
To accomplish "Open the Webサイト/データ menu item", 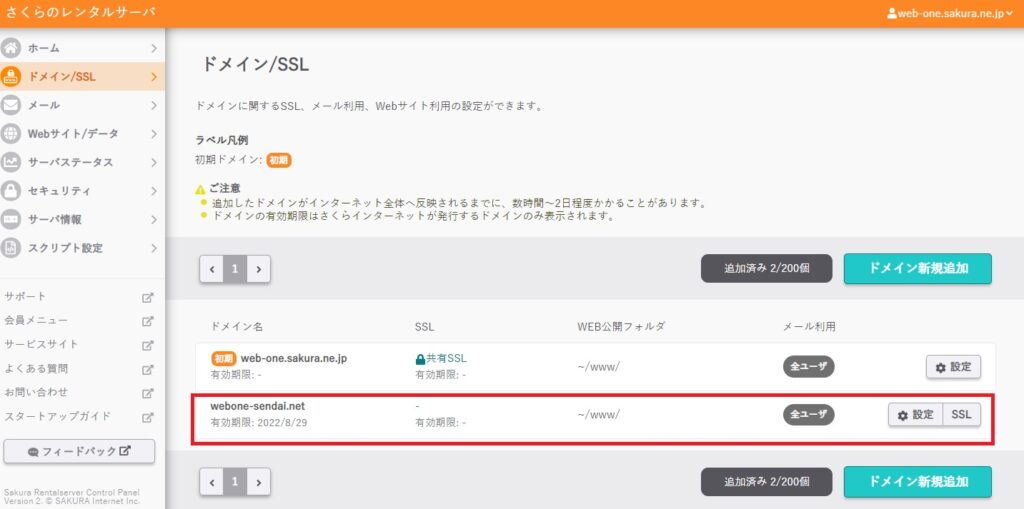I will coord(82,134).
